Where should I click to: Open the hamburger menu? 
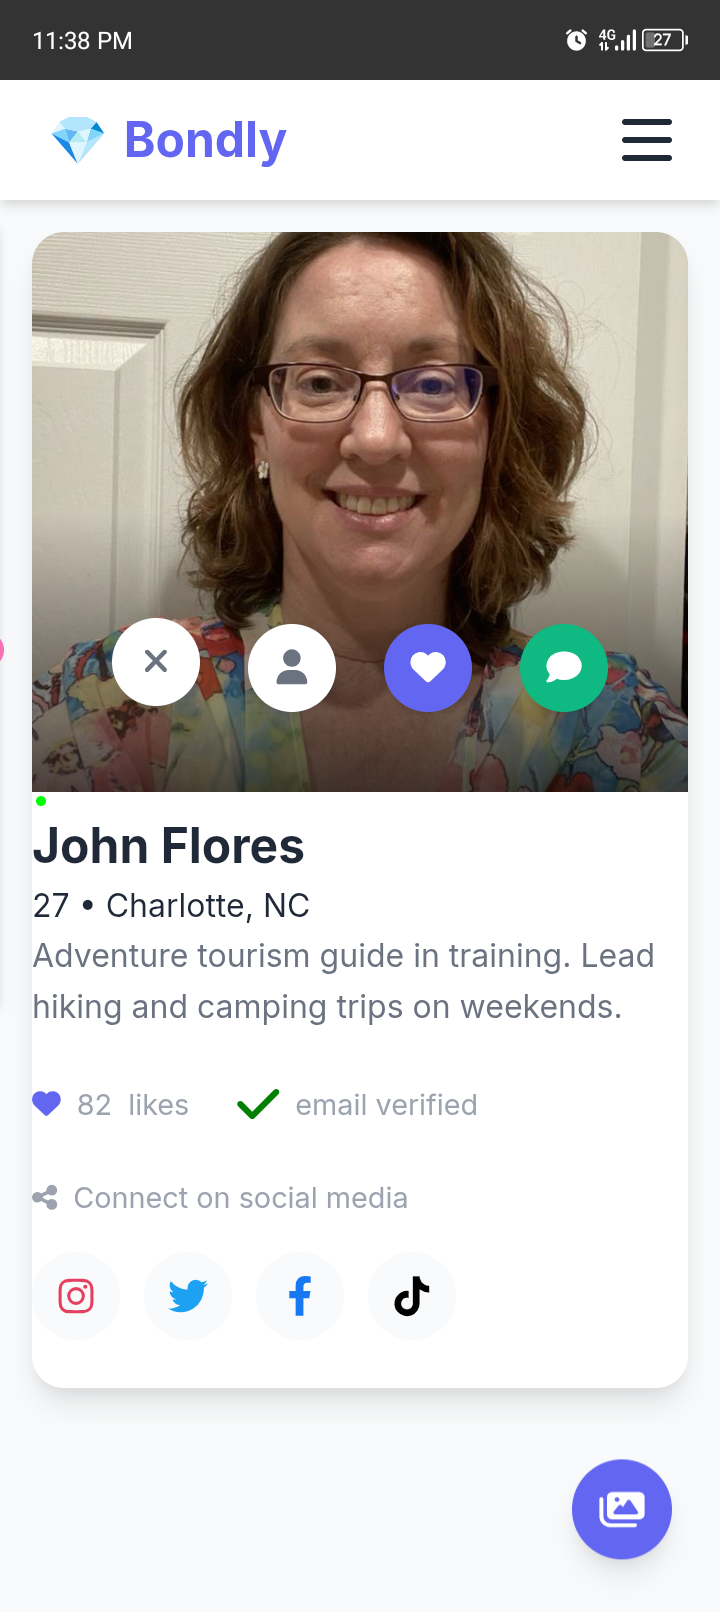point(646,140)
